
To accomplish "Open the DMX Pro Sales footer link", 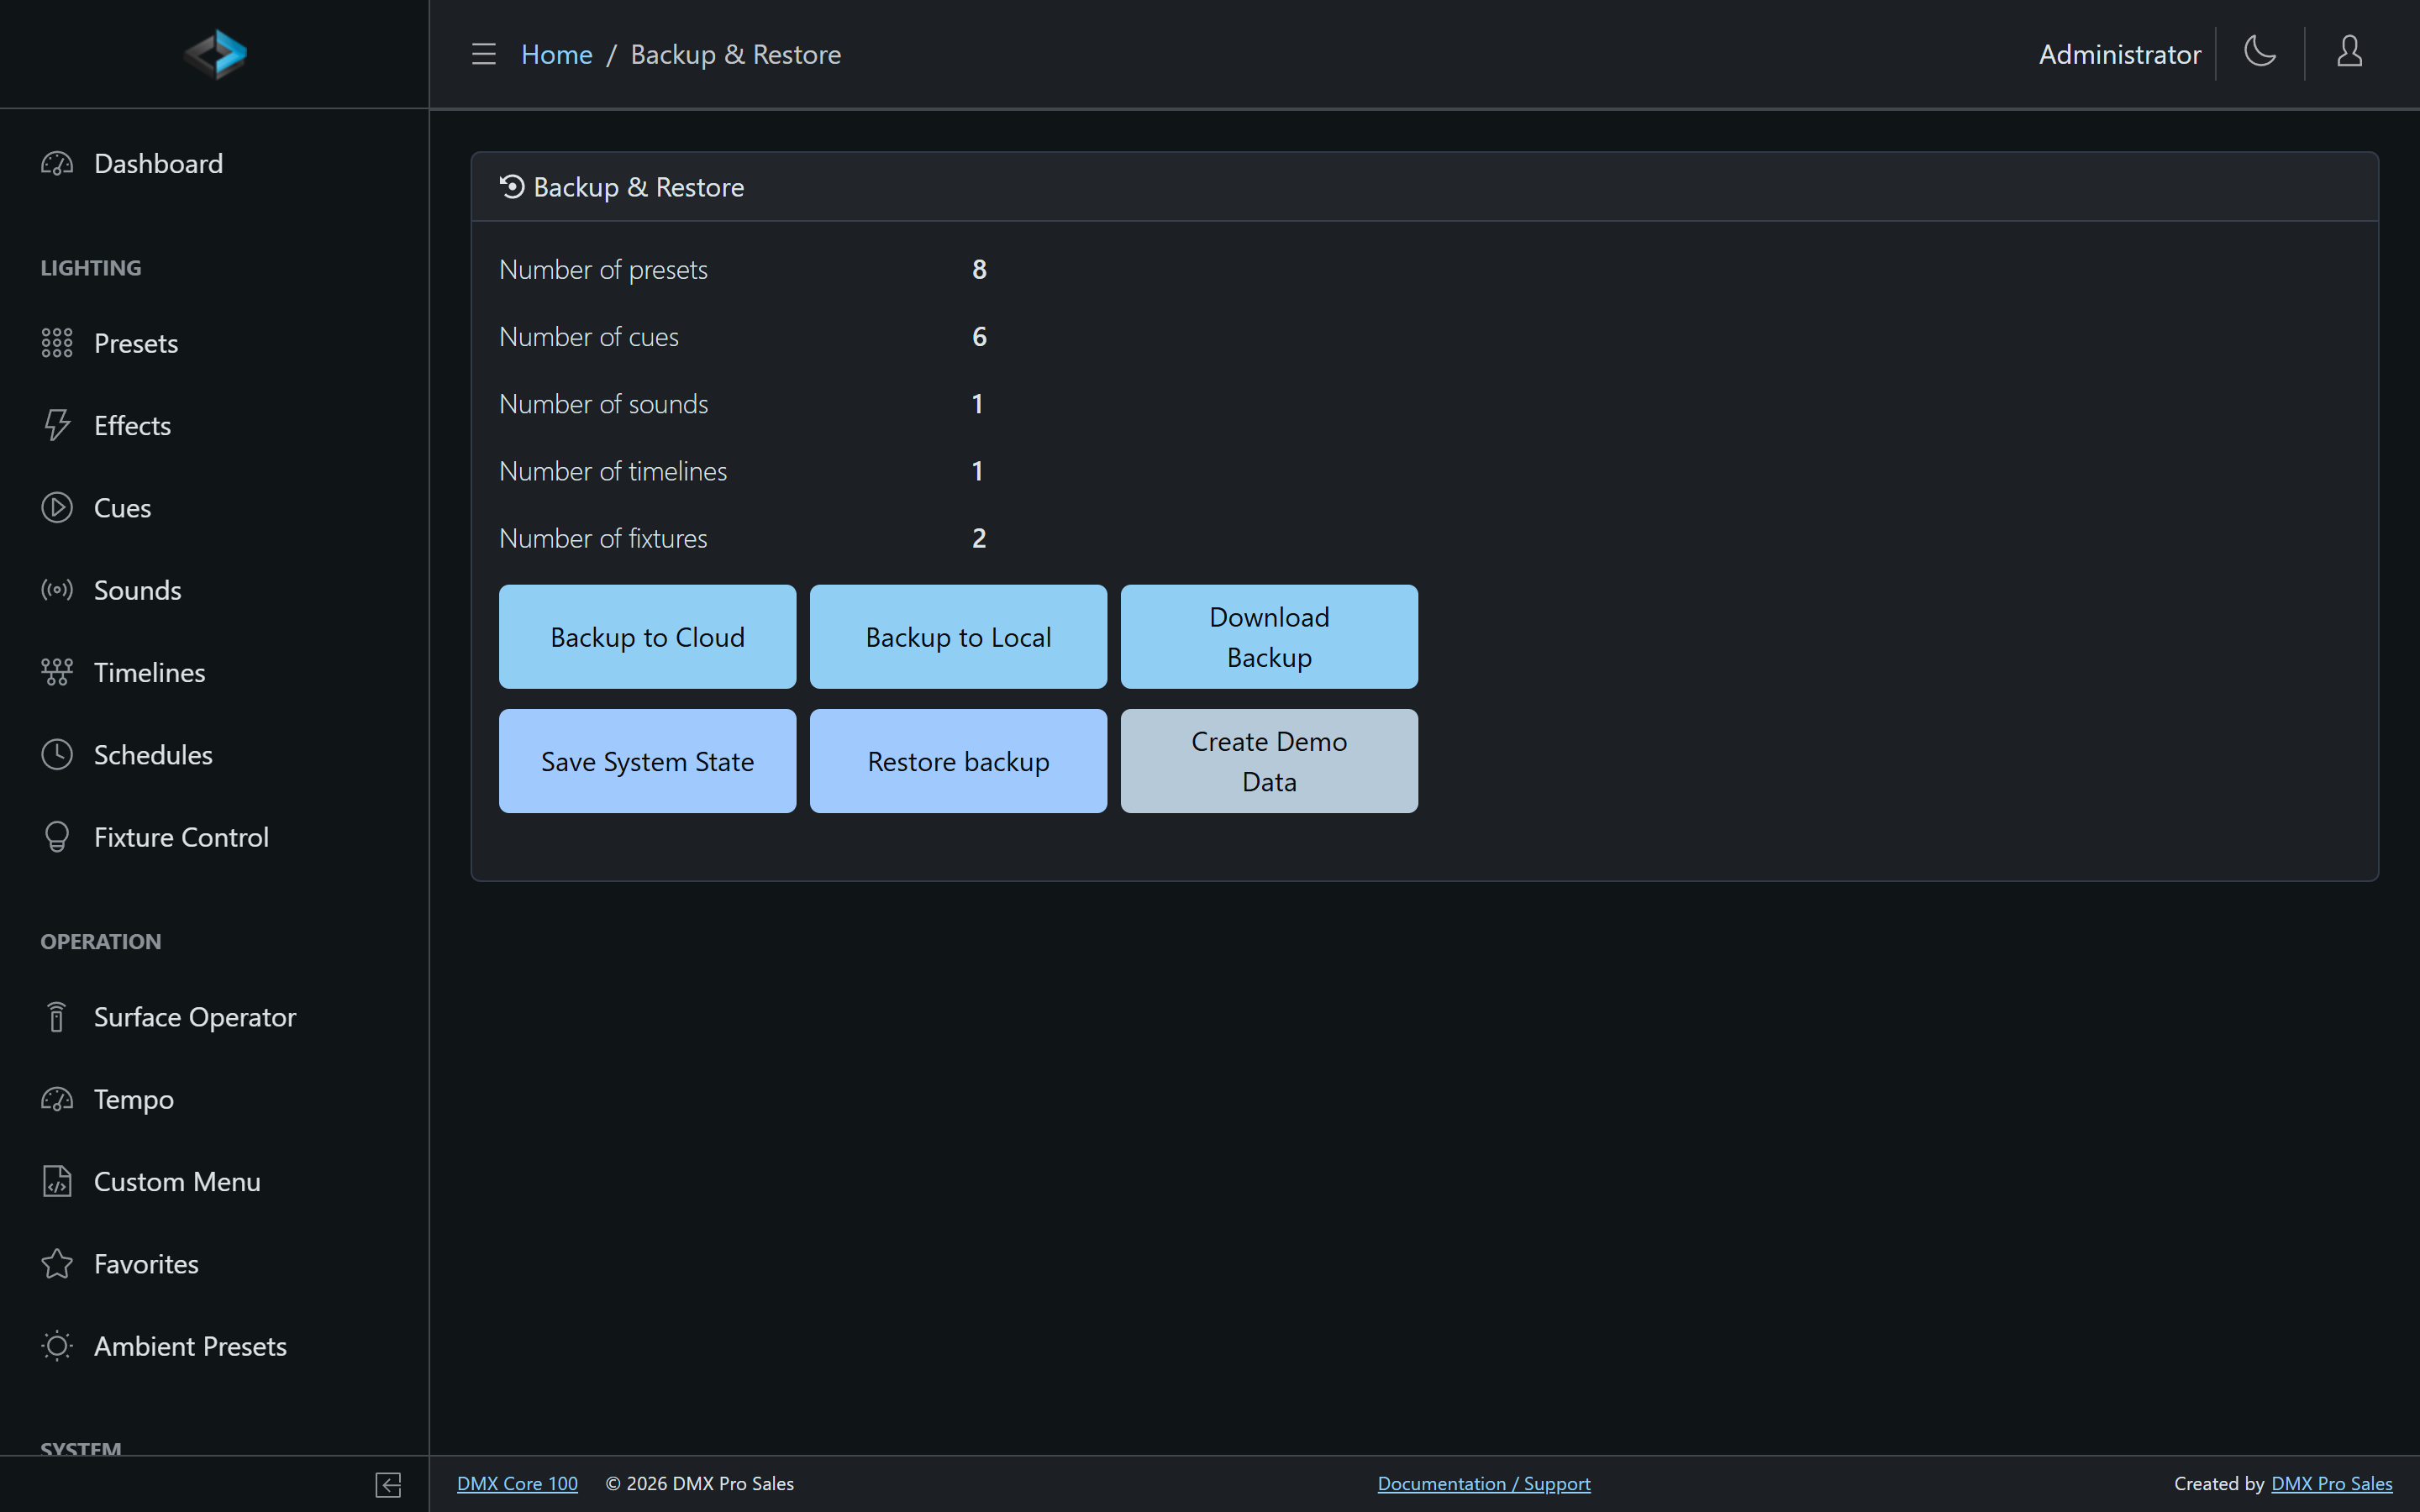I will pos(2332,1484).
